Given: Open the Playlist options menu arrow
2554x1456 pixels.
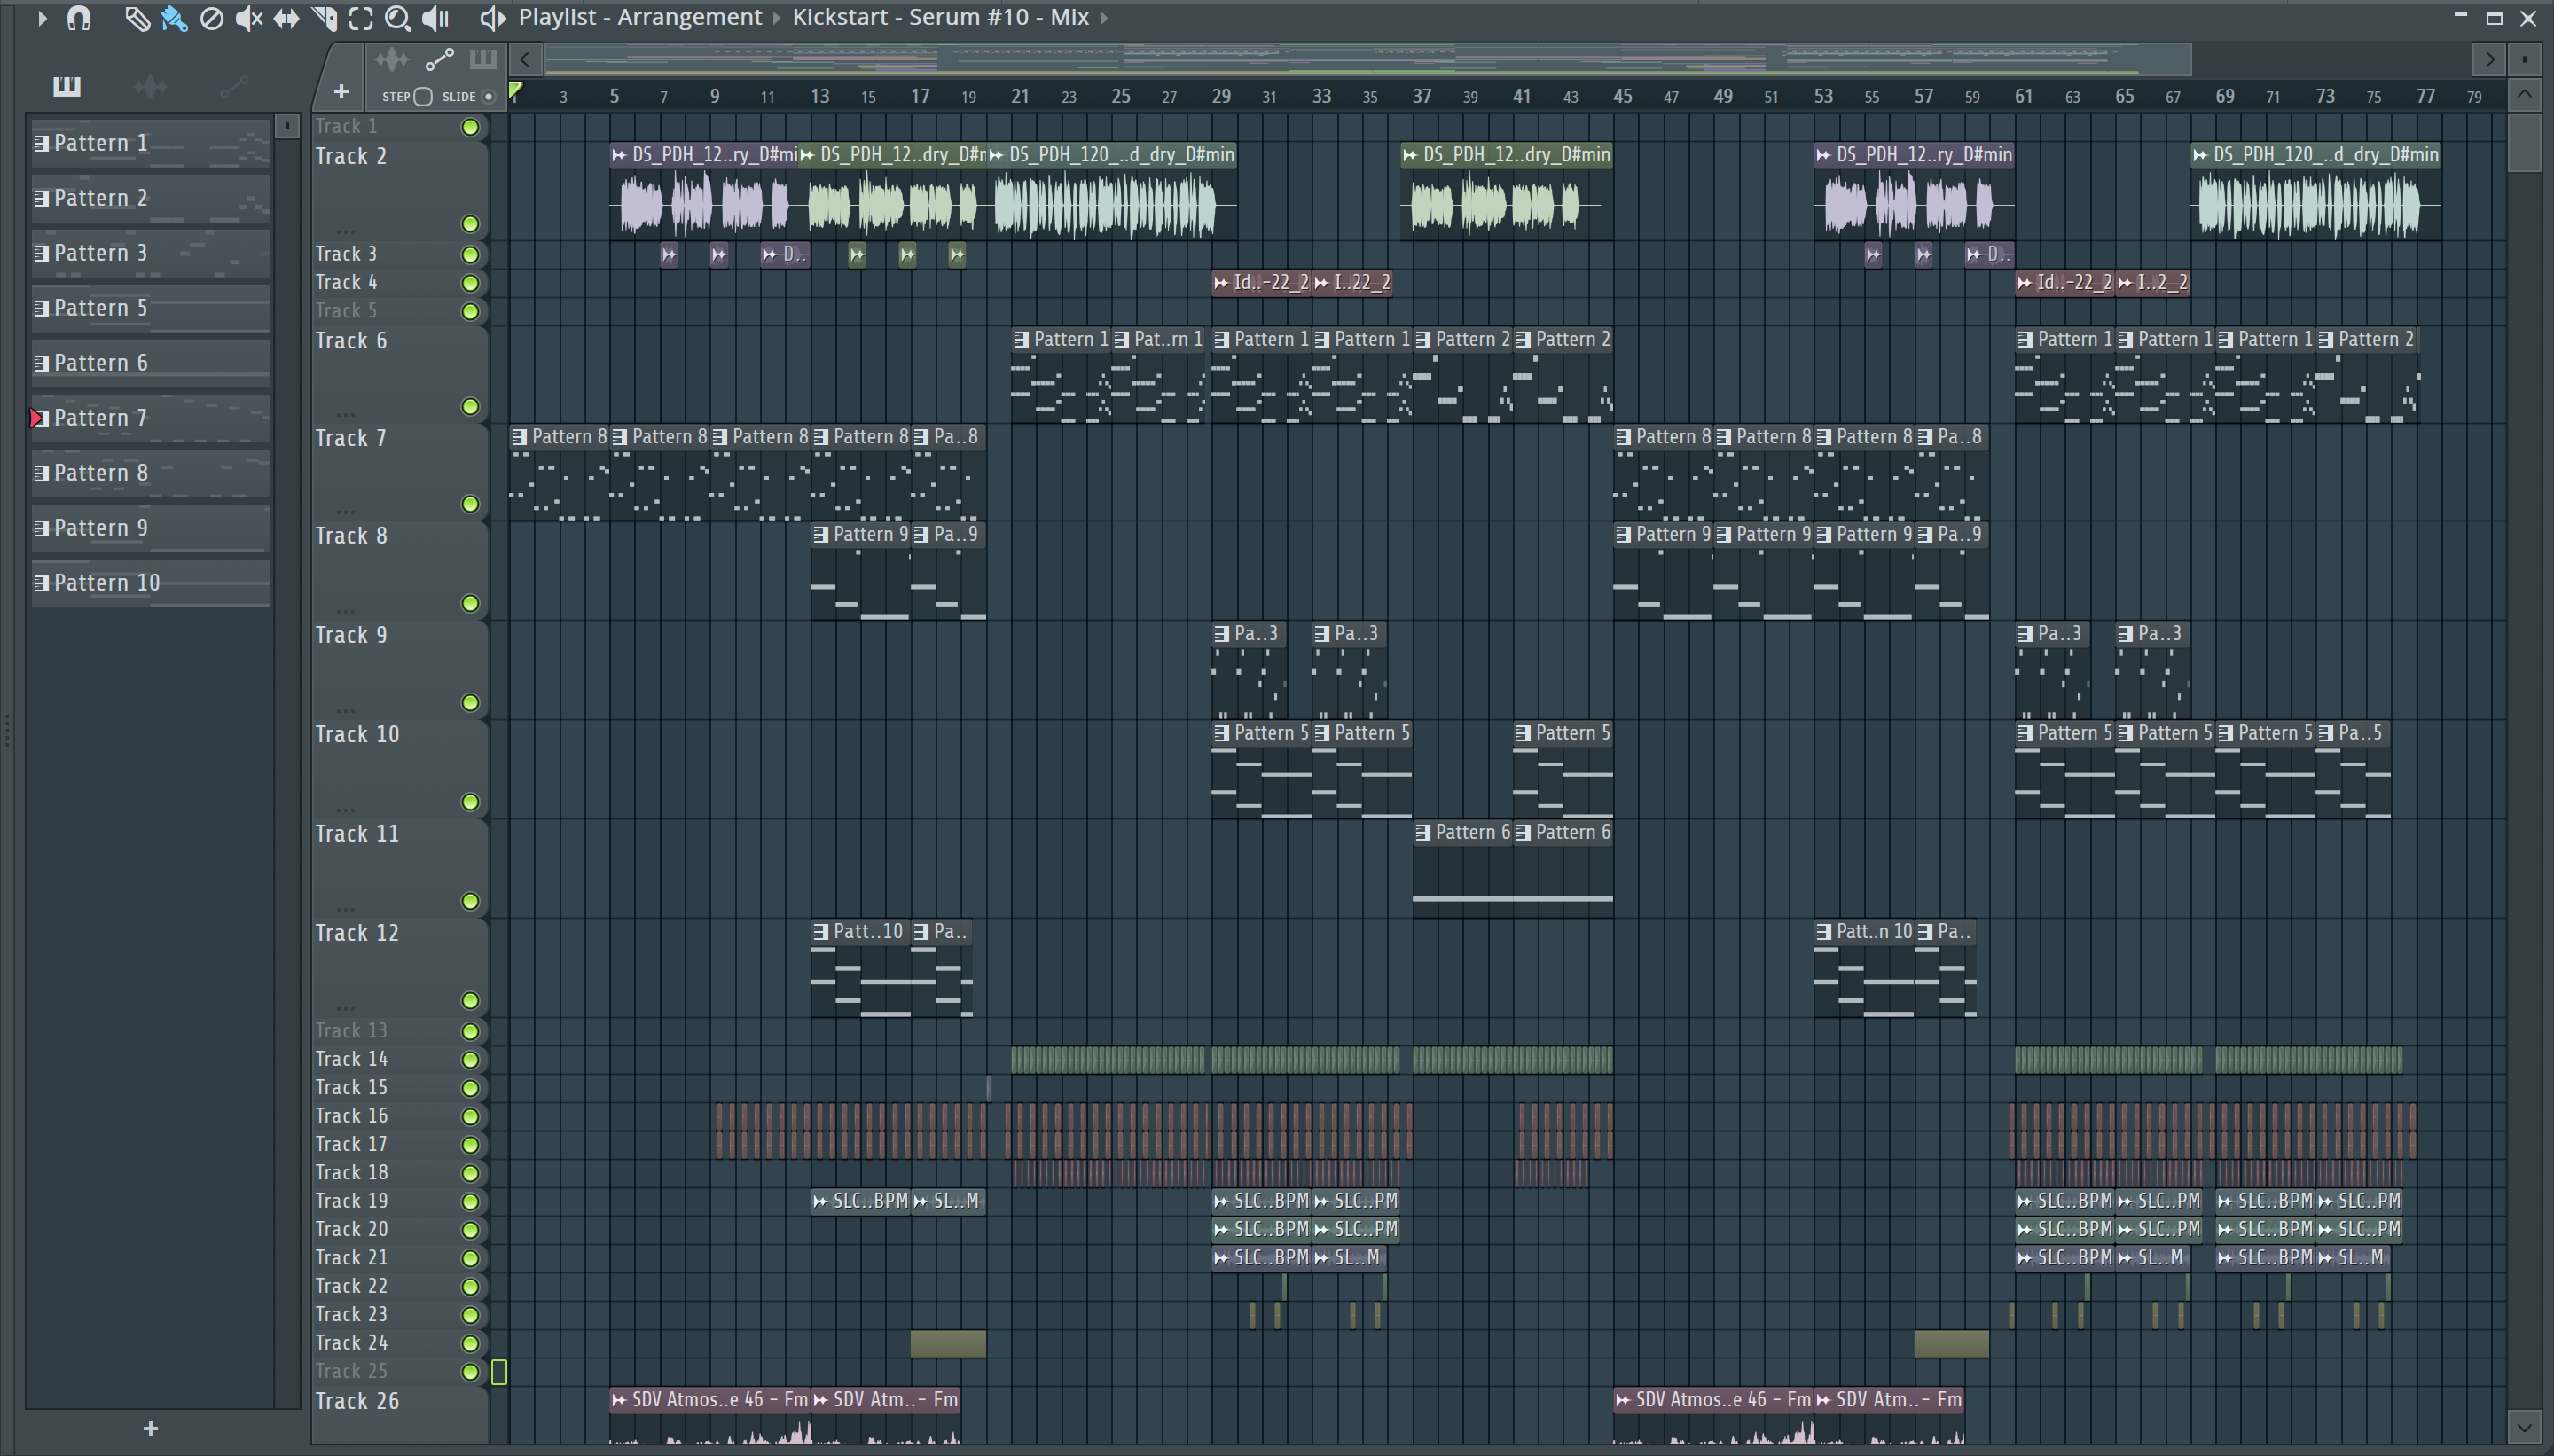Looking at the screenshot, I should tap(42, 18).
